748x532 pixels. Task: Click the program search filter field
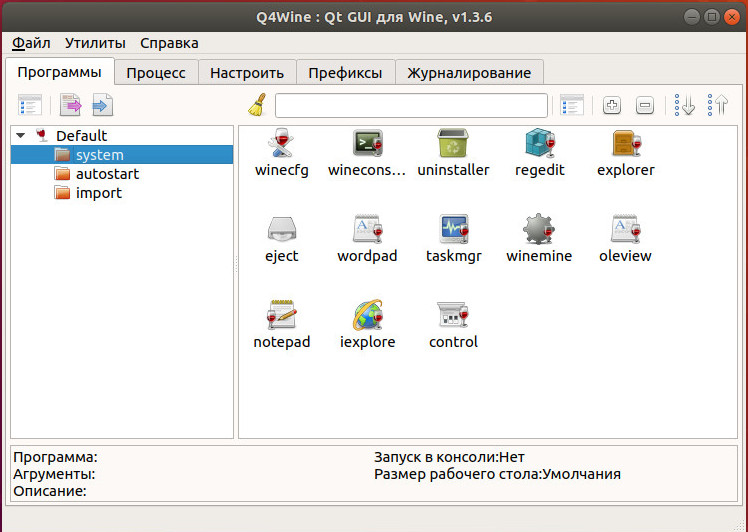411,105
